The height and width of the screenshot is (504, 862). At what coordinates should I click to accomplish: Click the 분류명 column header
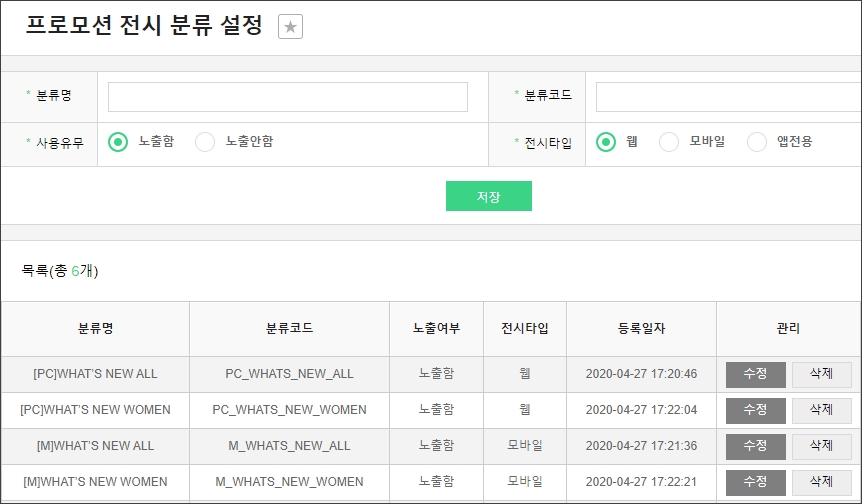pyautogui.click(x=95, y=328)
